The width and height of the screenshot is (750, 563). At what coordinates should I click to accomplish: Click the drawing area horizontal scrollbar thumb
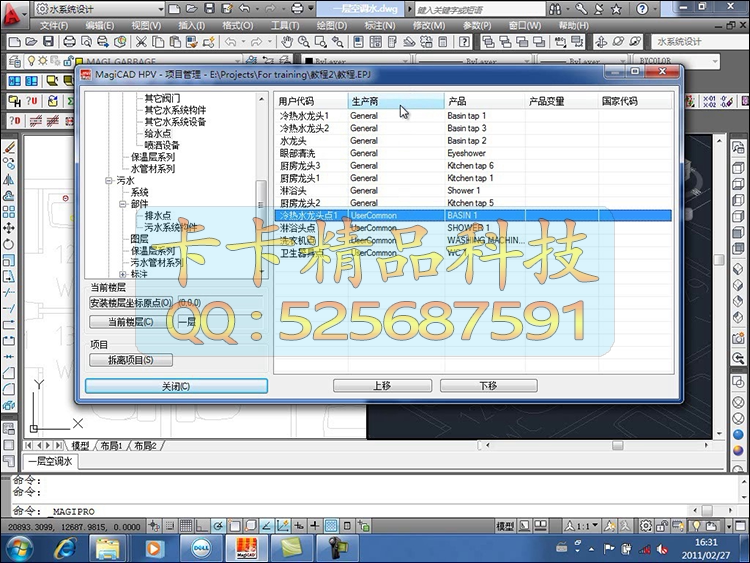[618, 445]
